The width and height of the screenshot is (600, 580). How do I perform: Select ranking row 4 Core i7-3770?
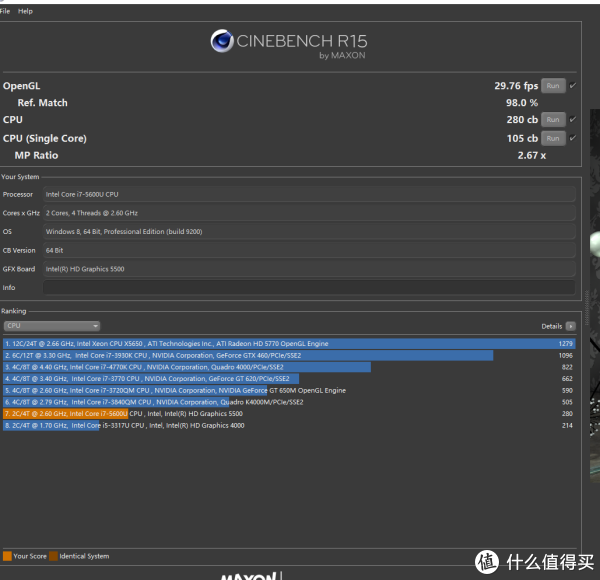click(x=289, y=379)
